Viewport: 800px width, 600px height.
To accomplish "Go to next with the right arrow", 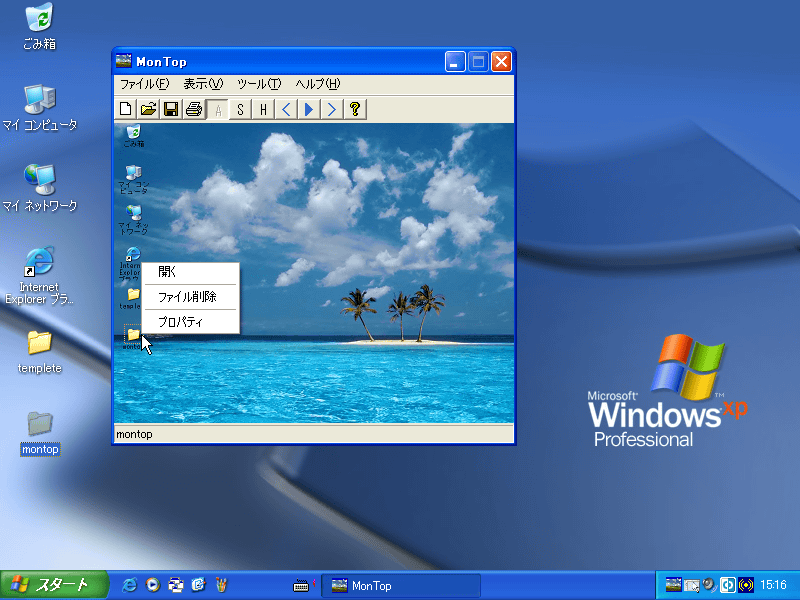I will point(332,109).
